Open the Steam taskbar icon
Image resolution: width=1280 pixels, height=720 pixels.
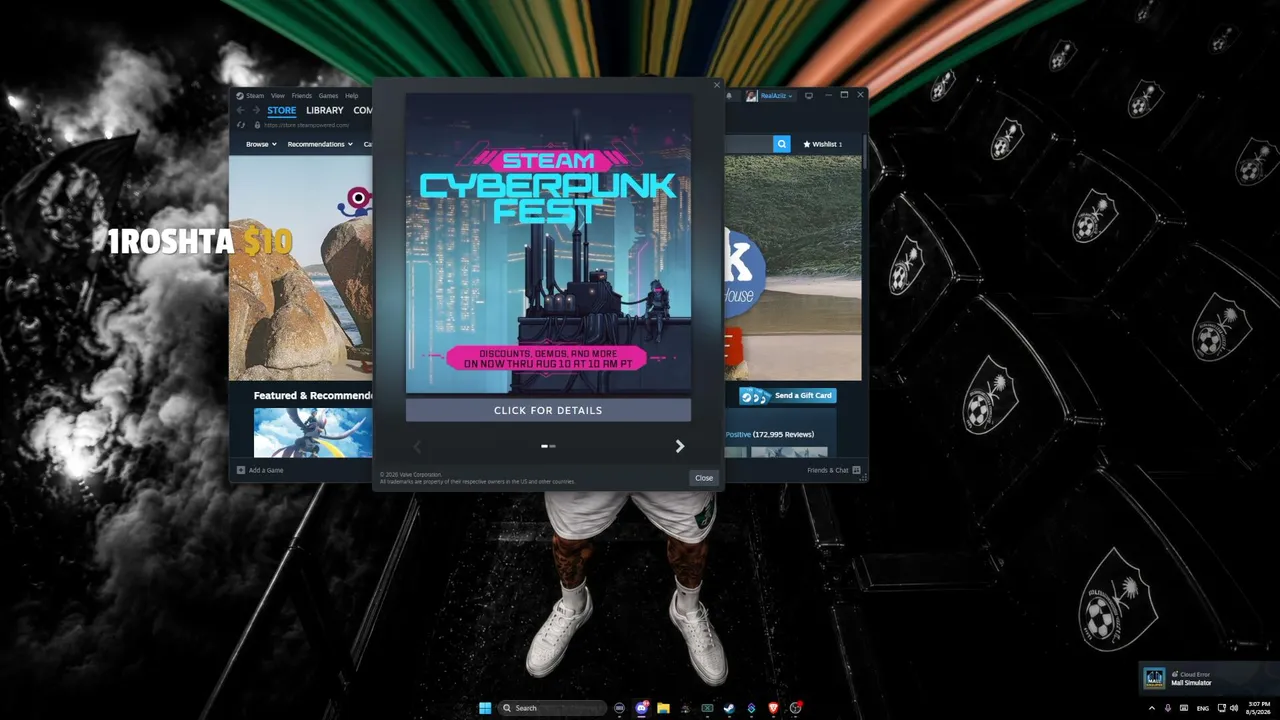(729, 708)
